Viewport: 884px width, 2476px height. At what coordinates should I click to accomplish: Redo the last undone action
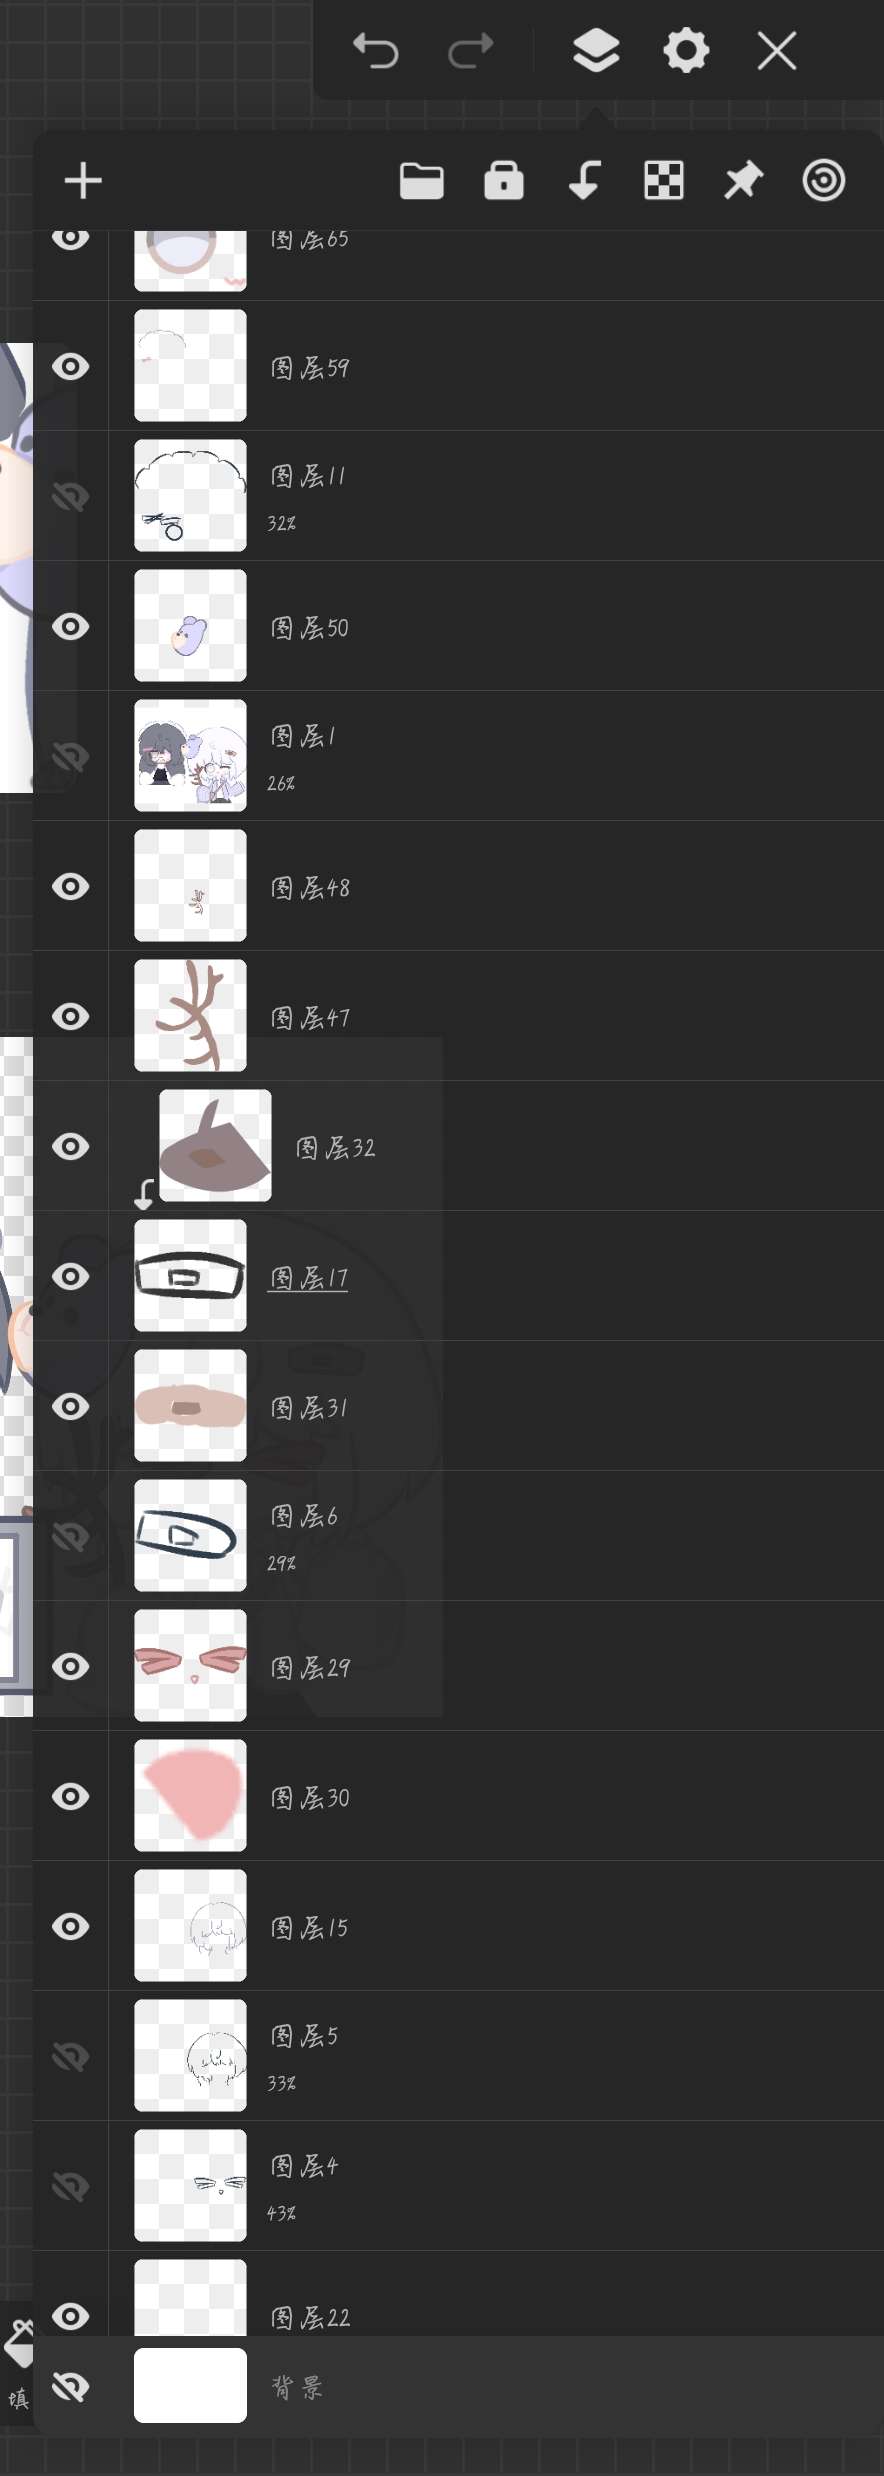click(x=470, y=50)
